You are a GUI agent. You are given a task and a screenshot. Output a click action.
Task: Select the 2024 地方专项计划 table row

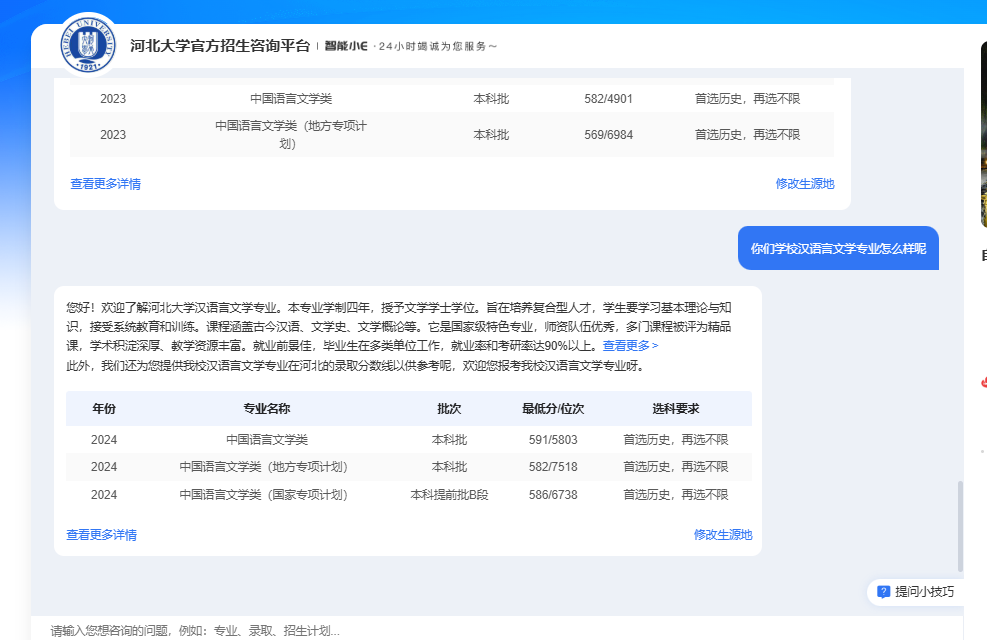coord(408,467)
